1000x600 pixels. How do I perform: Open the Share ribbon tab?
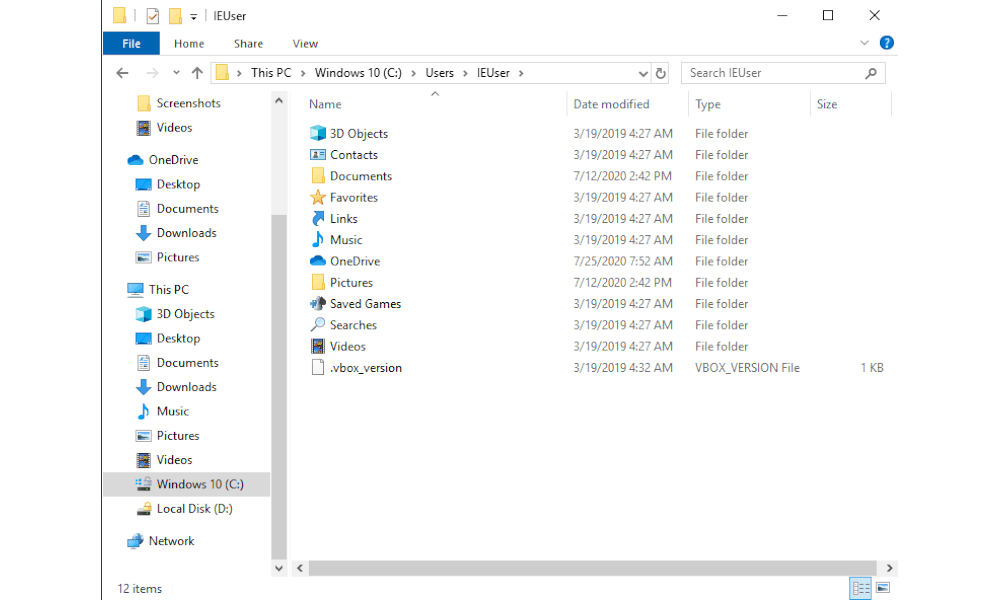coord(248,43)
